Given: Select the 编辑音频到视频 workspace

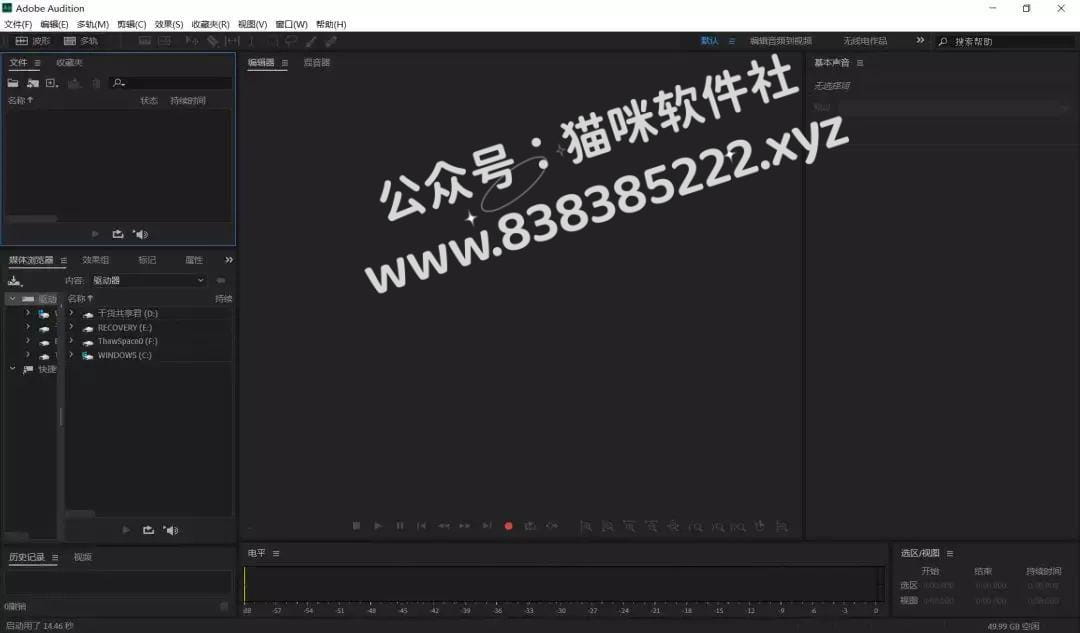Looking at the screenshot, I should click(780, 41).
